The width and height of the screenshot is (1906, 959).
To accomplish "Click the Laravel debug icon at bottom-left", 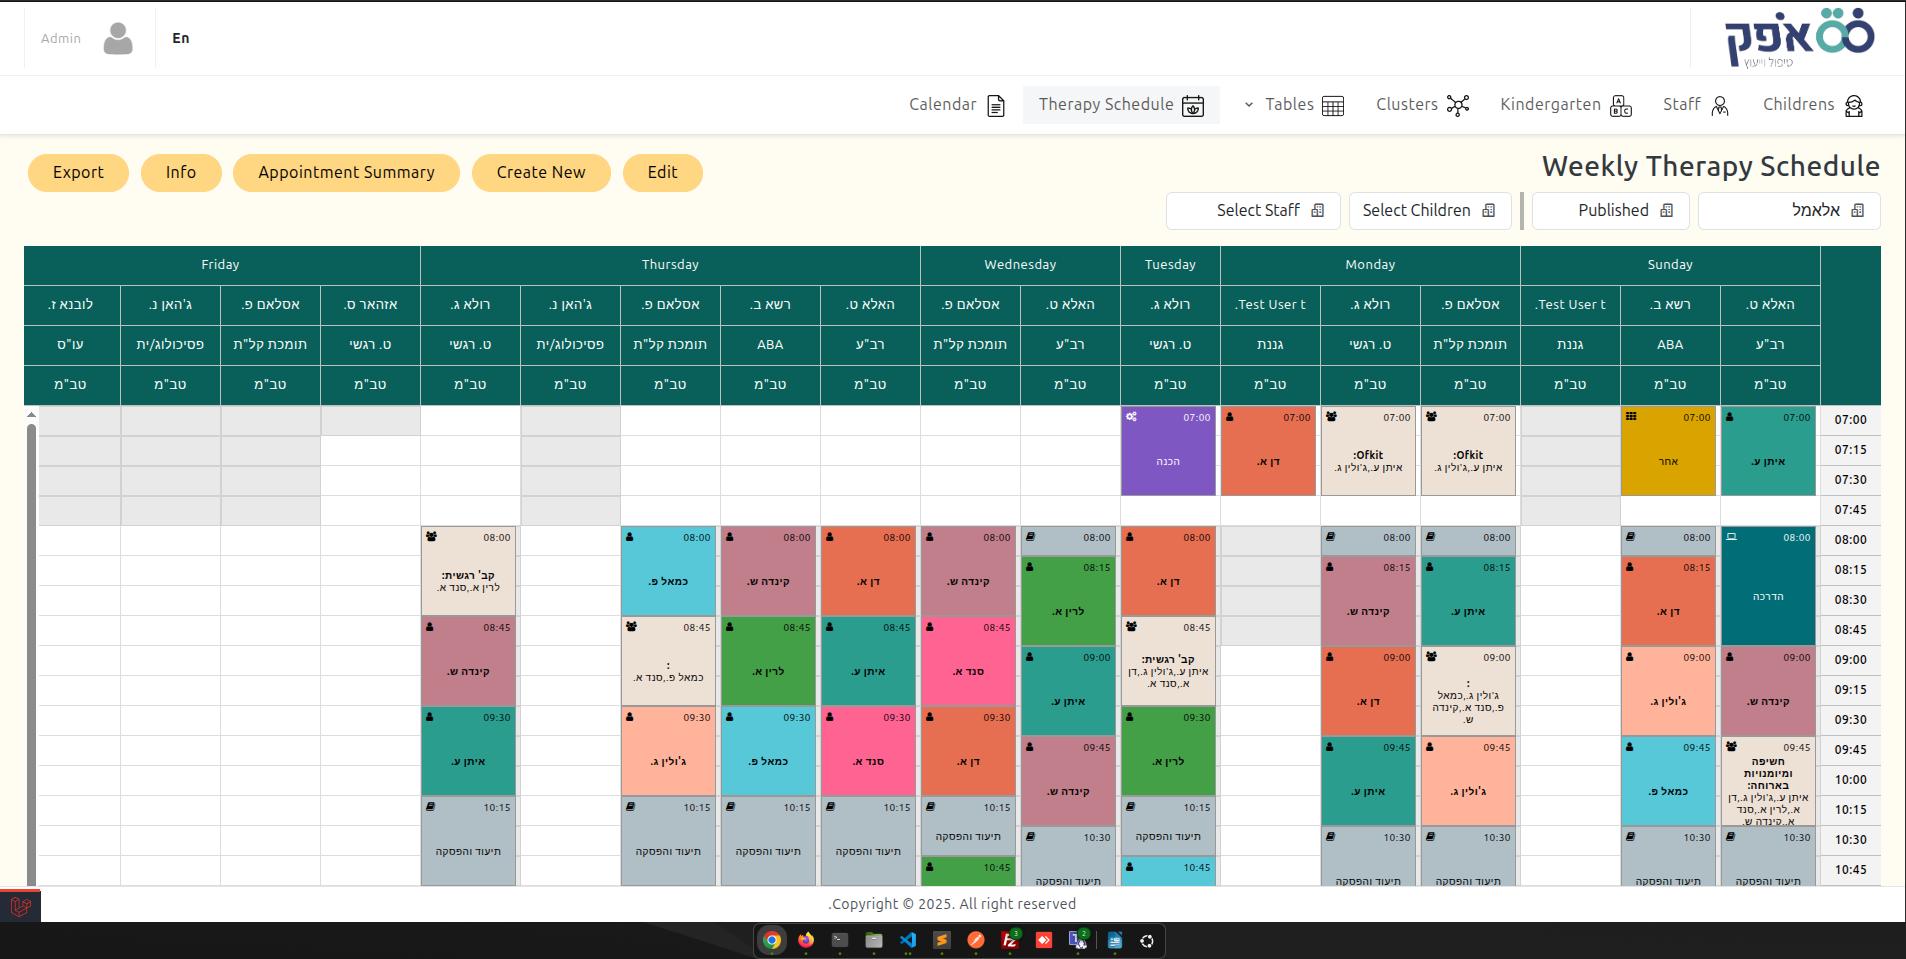I will (20, 906).
